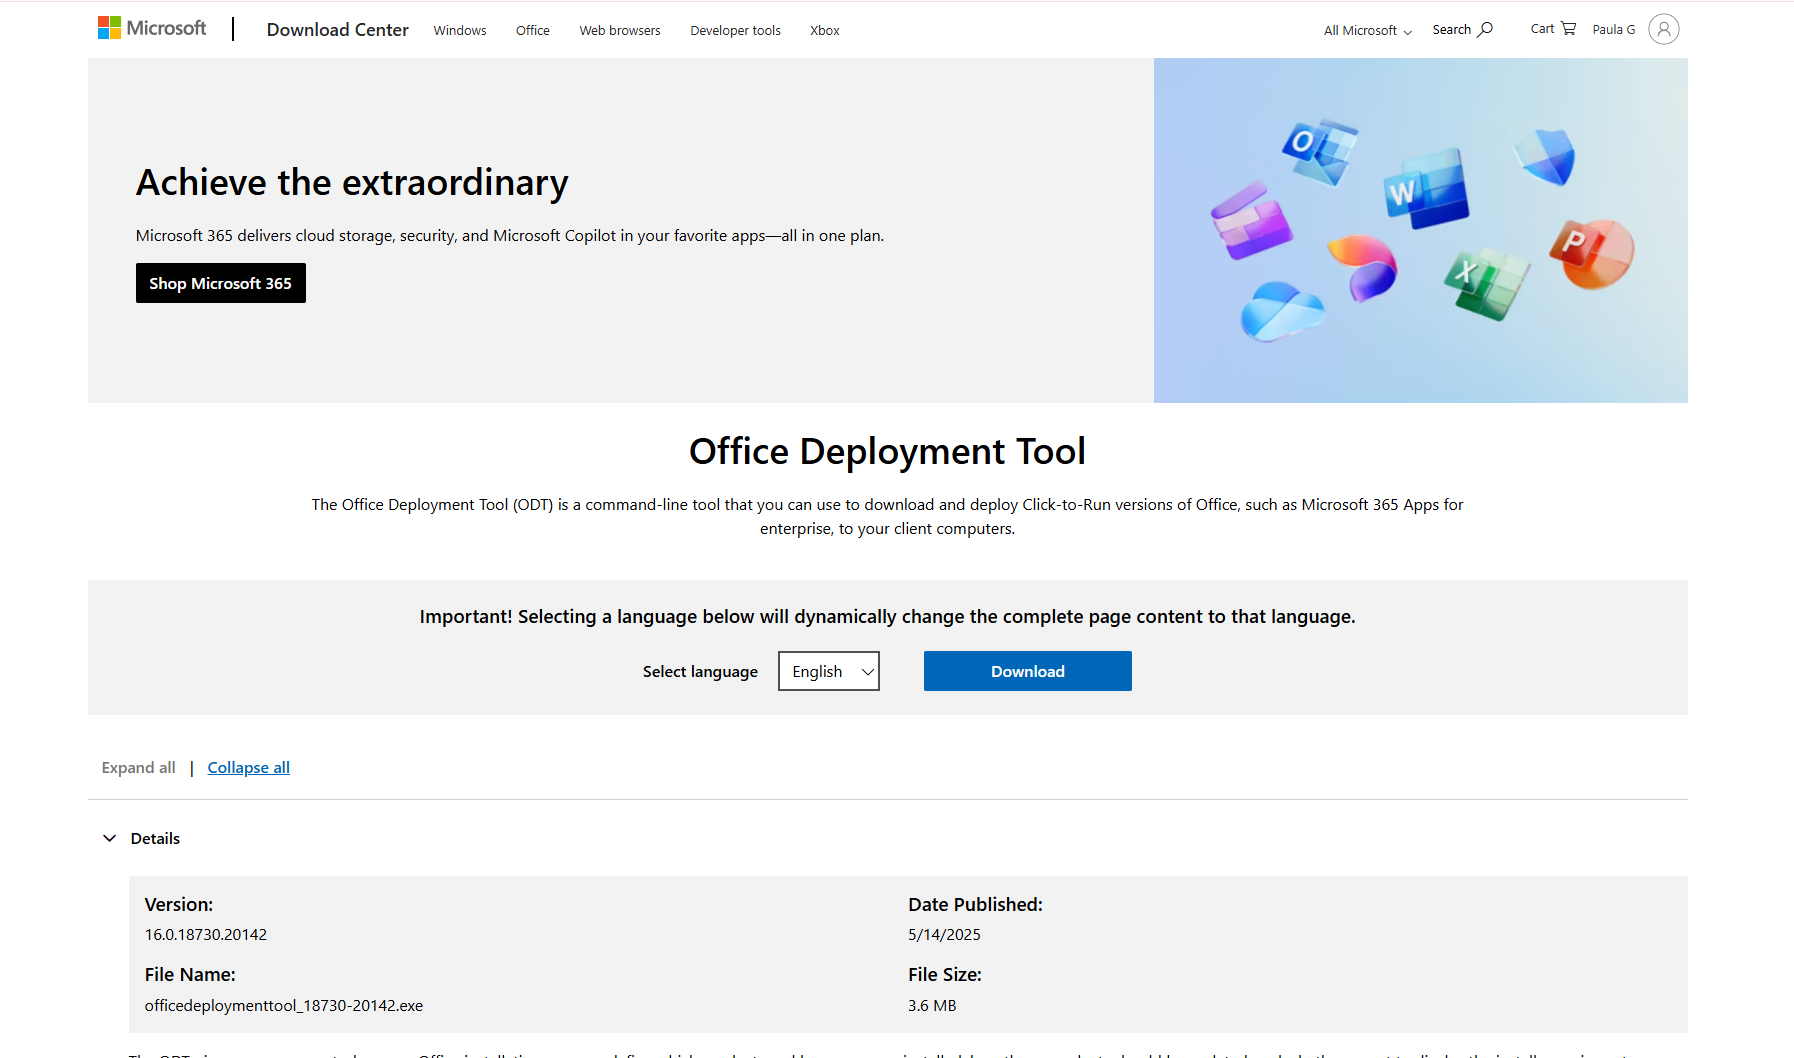Open the Developer tools section
The image size is (1794, 1058).
point(735,30)
